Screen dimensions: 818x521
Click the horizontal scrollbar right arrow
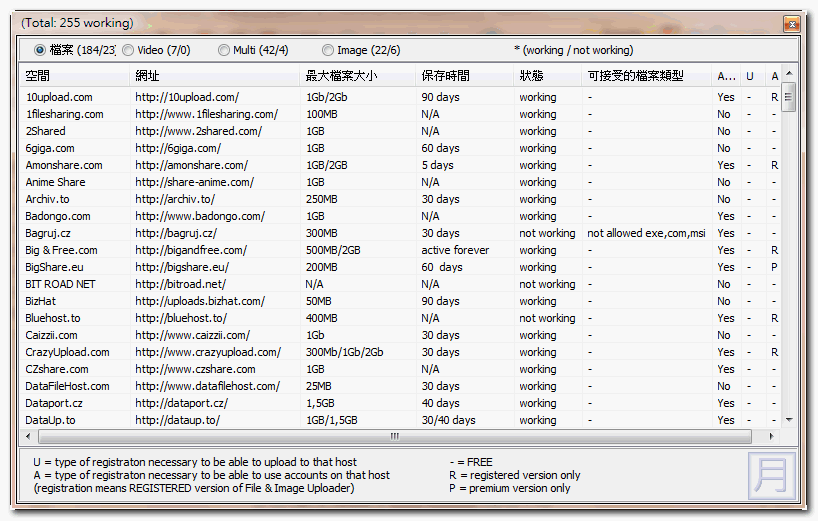coord(772,436)
